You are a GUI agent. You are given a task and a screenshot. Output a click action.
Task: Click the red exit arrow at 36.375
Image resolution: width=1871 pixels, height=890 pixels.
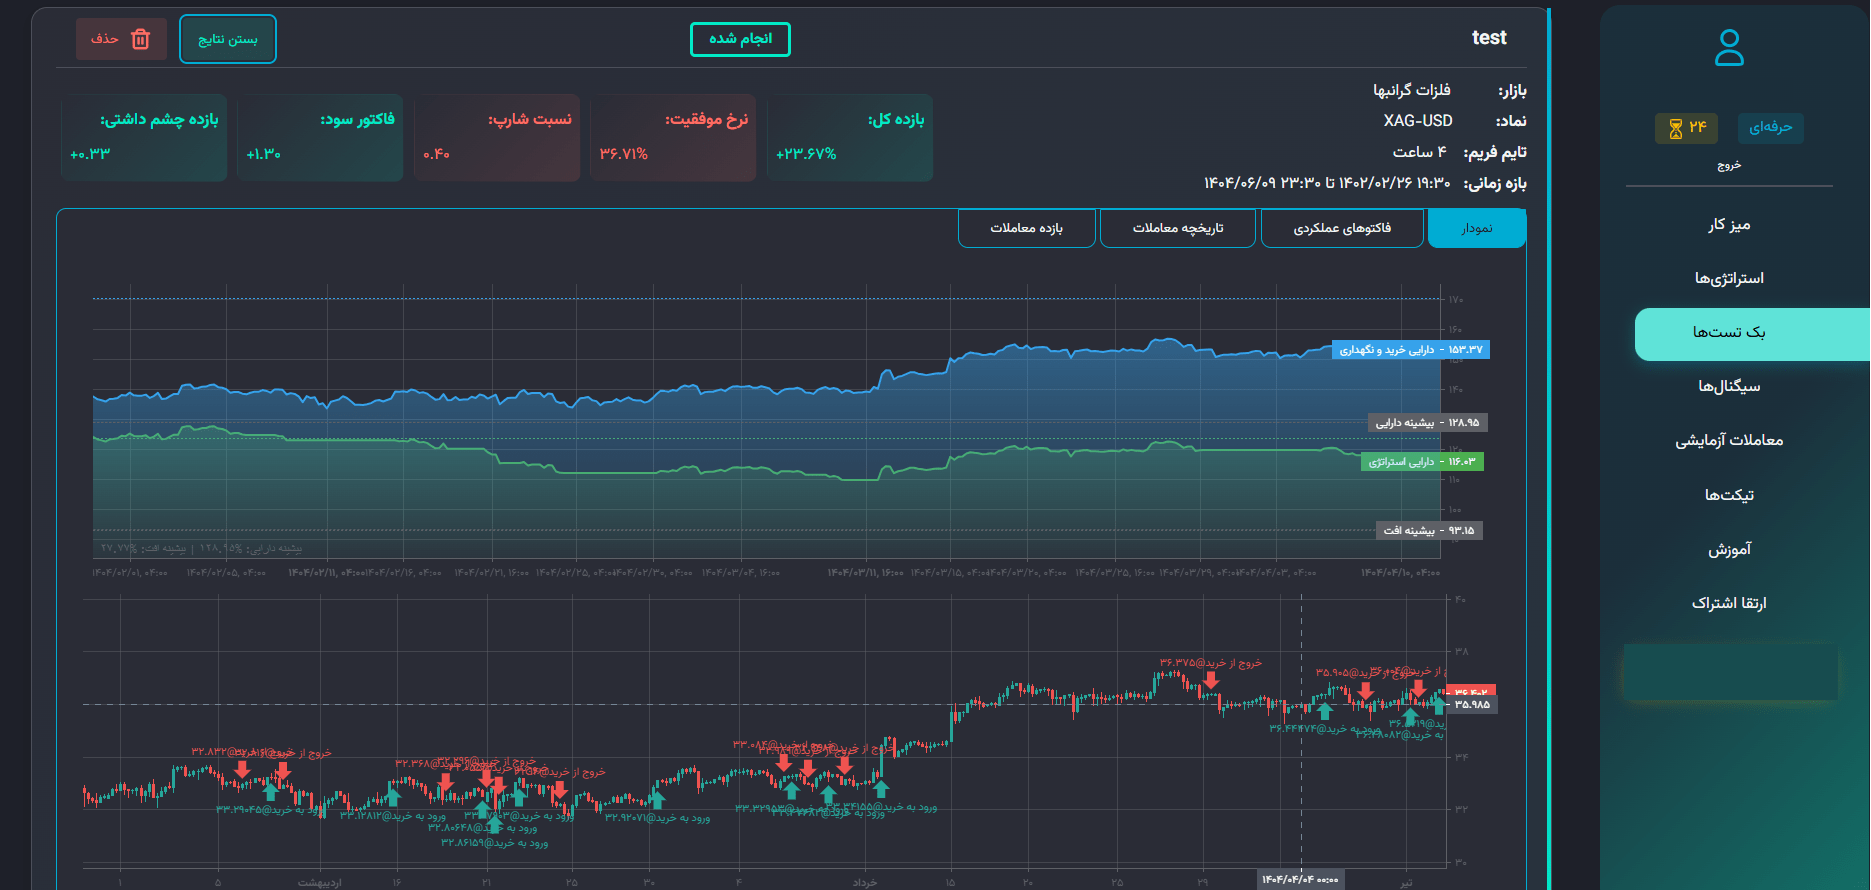click(x=1211, y=680)
